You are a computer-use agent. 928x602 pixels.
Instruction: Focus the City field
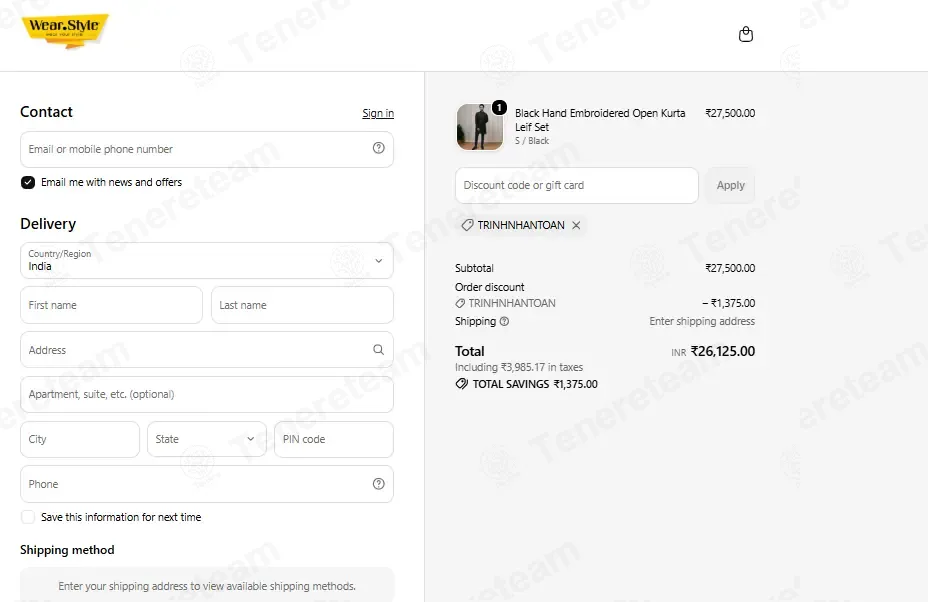click(x=80, y=439)
